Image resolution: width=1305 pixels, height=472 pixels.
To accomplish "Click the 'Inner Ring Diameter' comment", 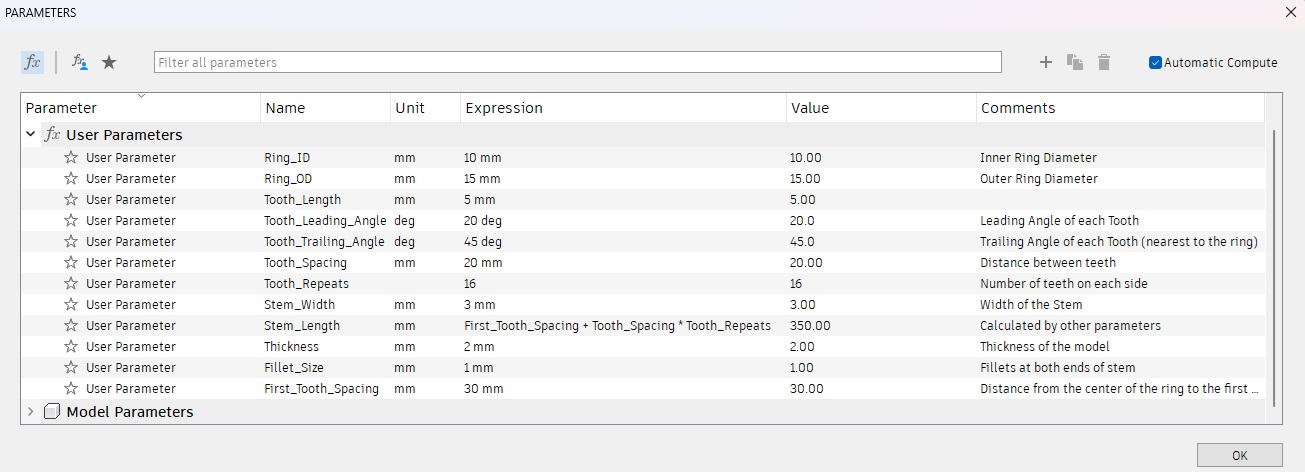I will click(x=1038, y=157).
